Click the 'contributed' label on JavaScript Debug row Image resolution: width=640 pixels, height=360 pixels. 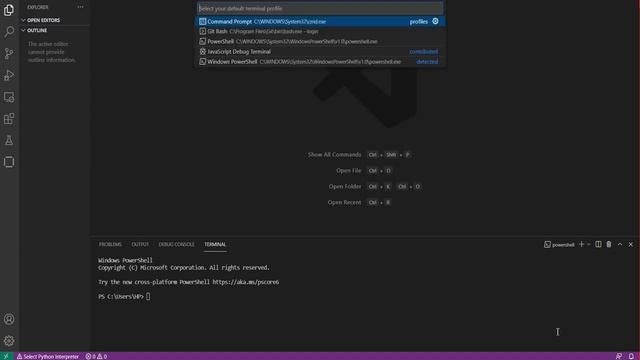[x=424, y=52]
